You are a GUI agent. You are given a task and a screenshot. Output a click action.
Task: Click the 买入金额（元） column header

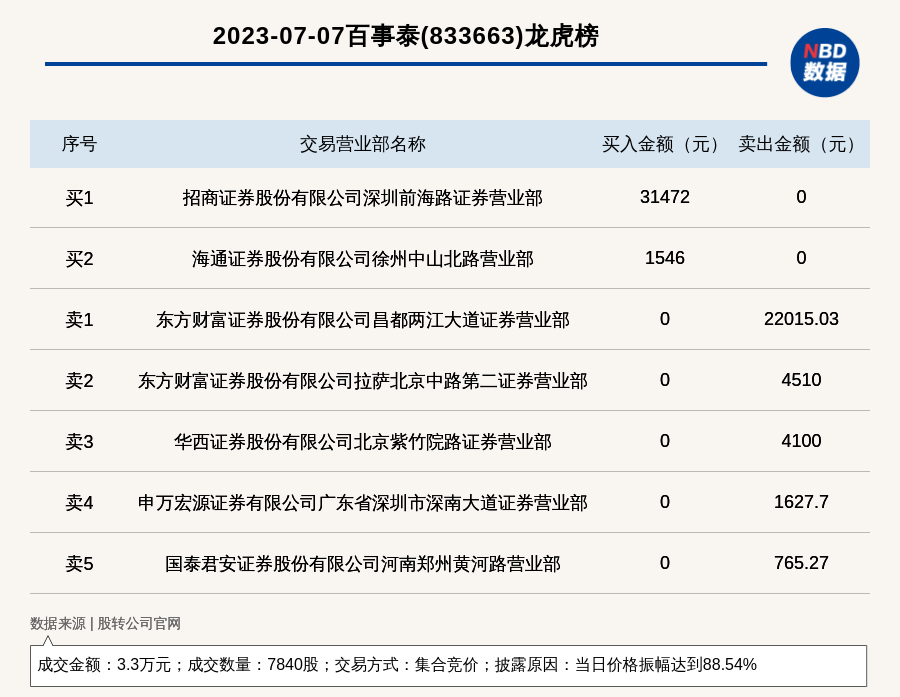665,144
